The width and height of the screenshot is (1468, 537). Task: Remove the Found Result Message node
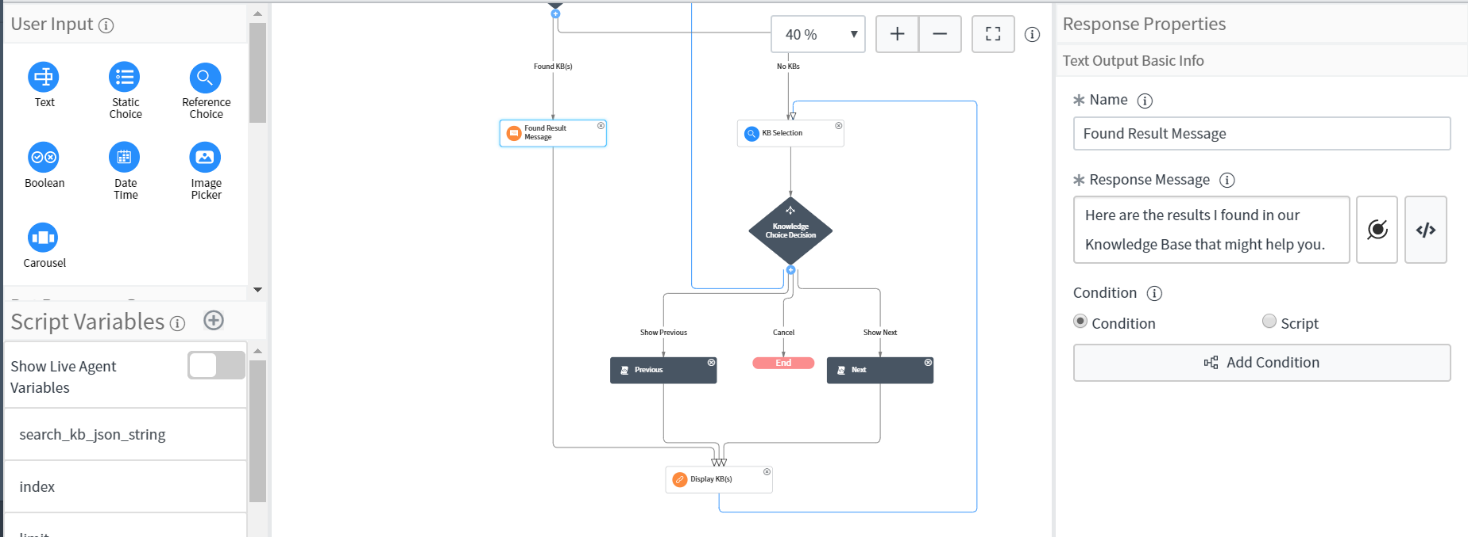click(601, 126)
